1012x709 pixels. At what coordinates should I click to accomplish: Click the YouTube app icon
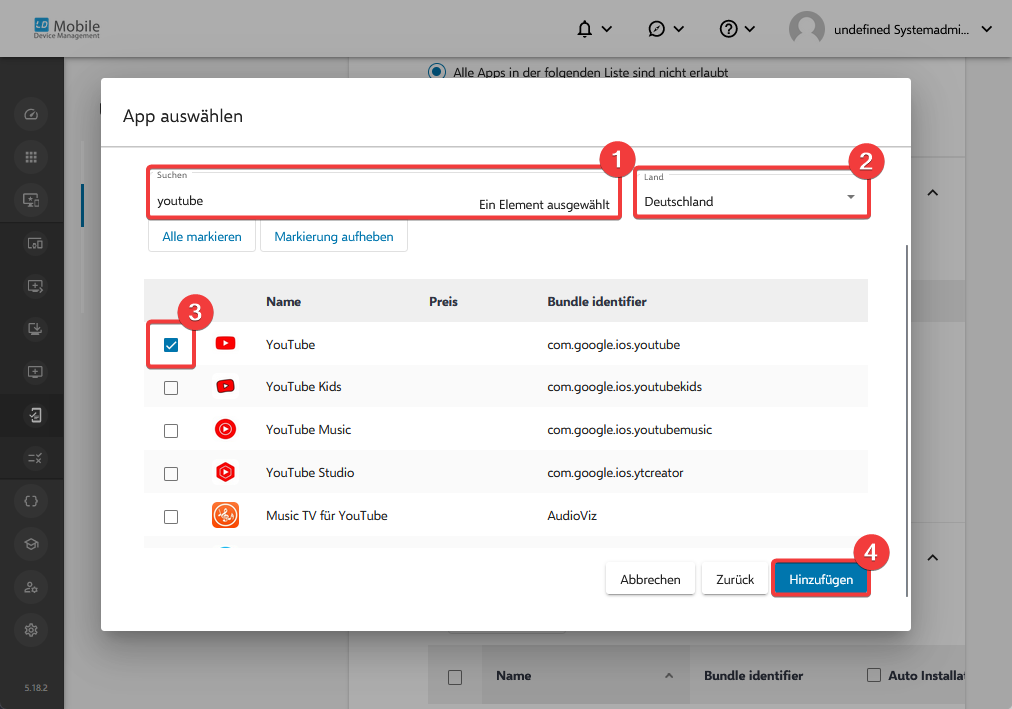pyautogui.click(x=225, y=343)
